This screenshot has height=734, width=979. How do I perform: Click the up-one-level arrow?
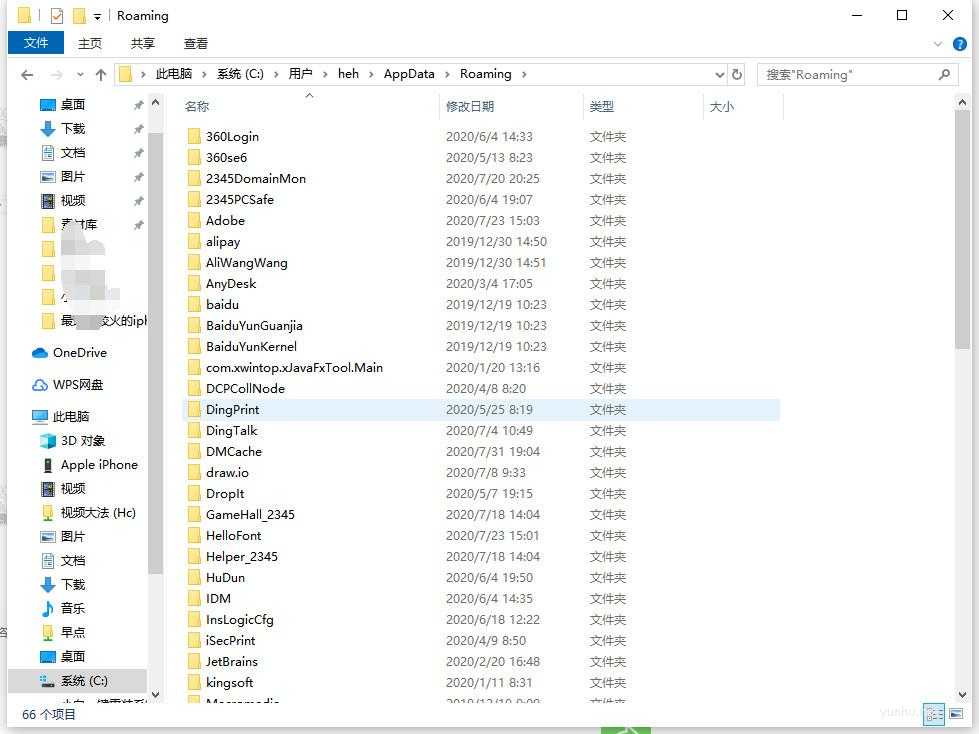pyautogui.click(x=100, y=73)
